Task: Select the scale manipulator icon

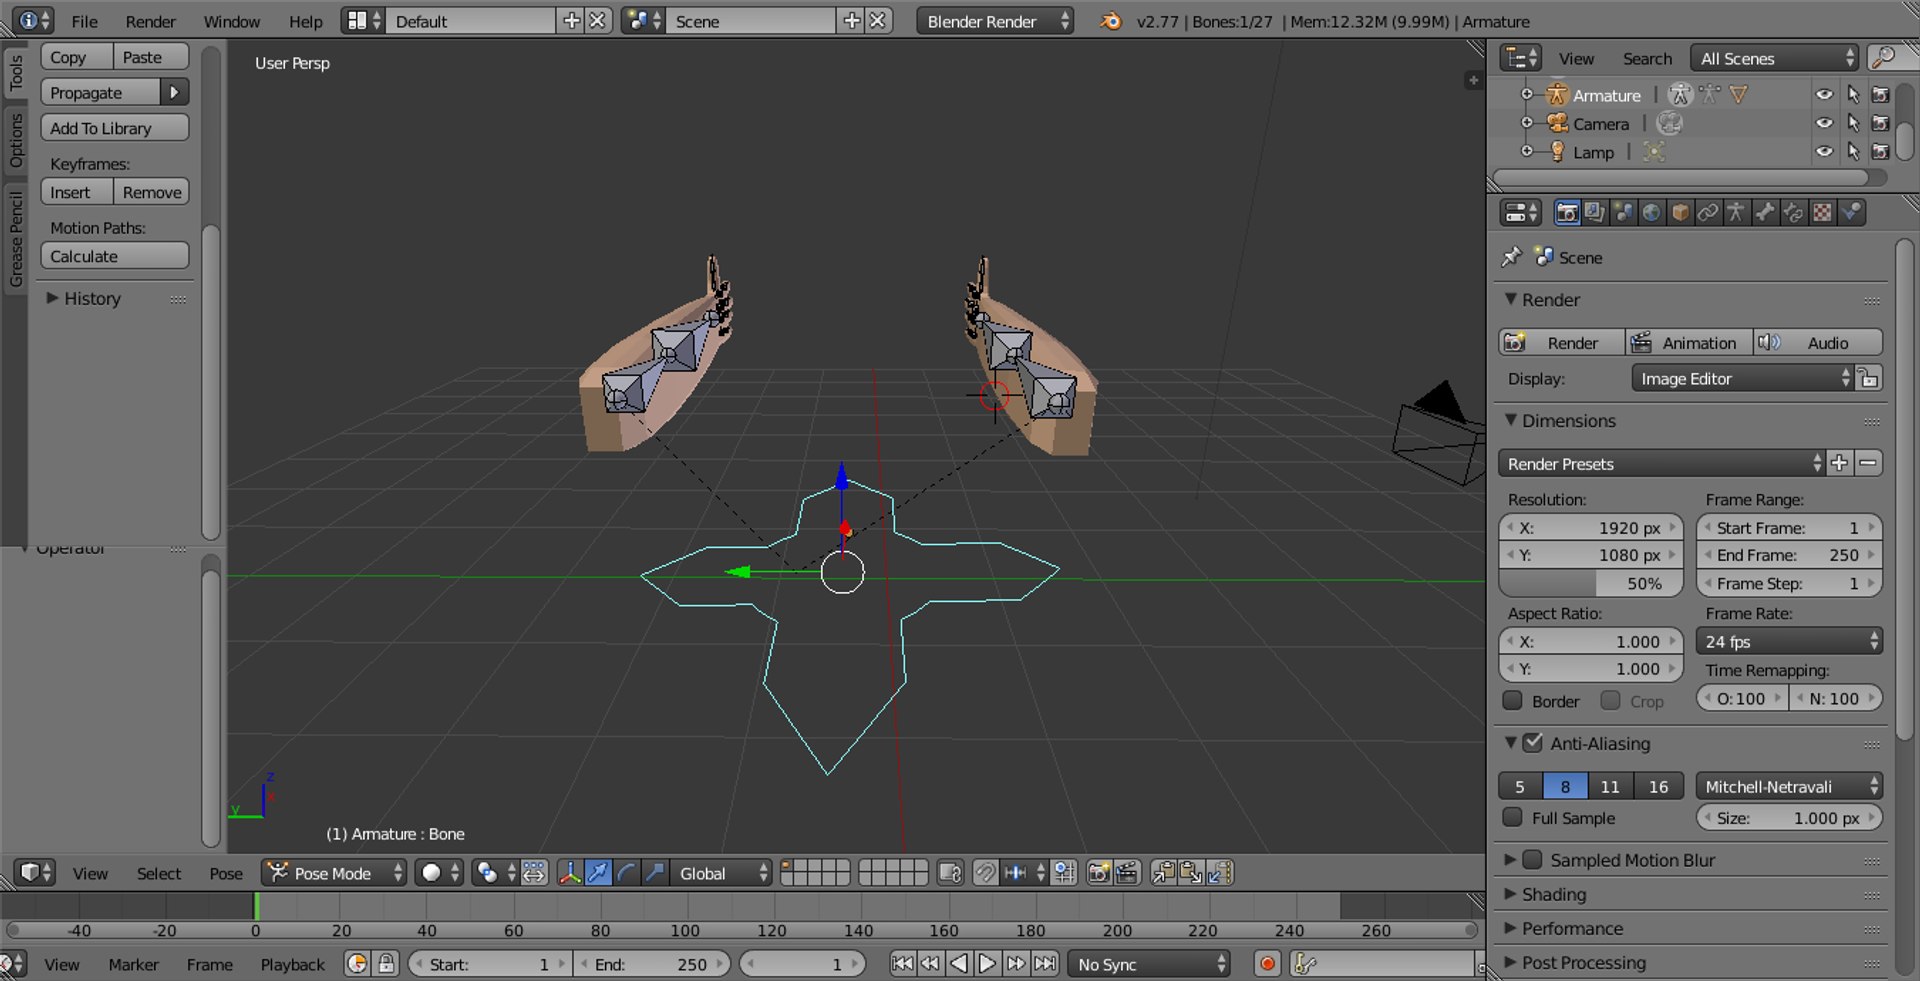Action: click(x=654, y=873)
